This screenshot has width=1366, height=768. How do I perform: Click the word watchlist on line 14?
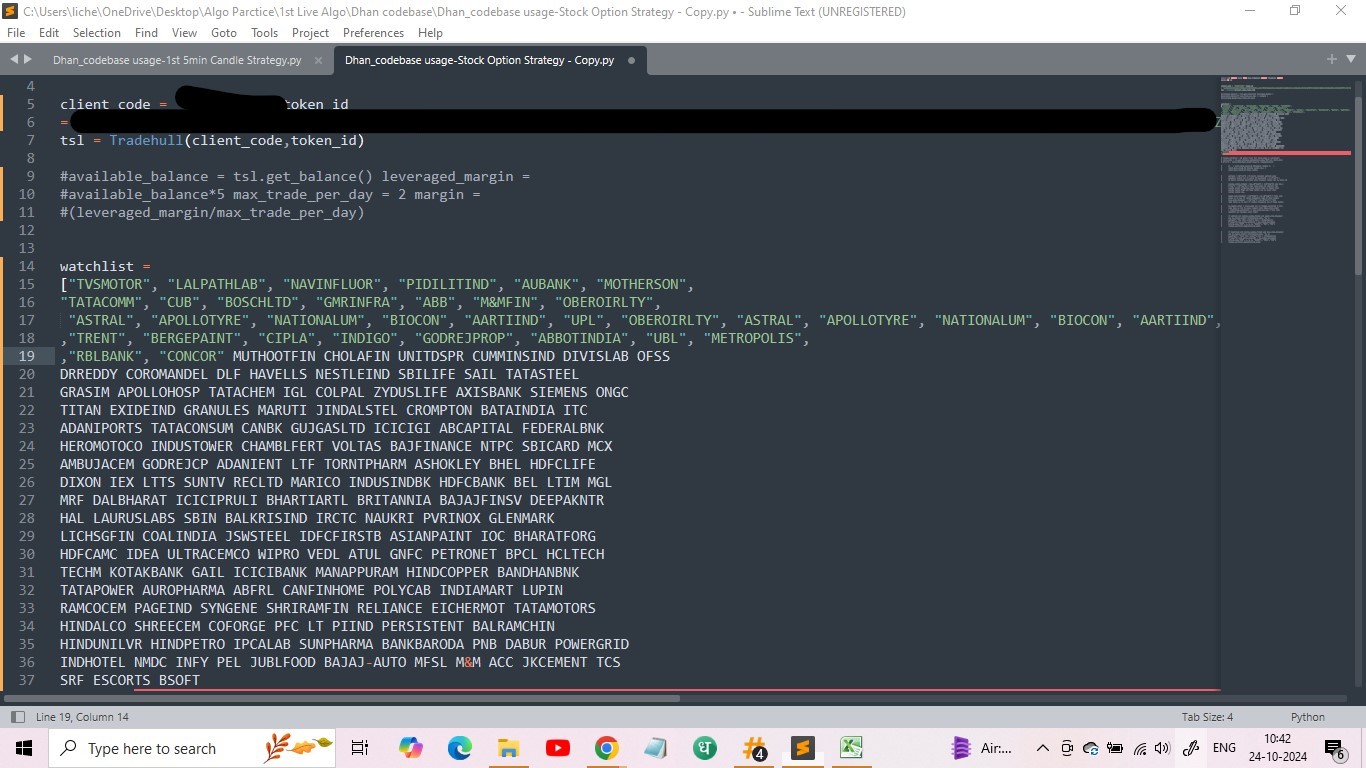click(97, 266)
